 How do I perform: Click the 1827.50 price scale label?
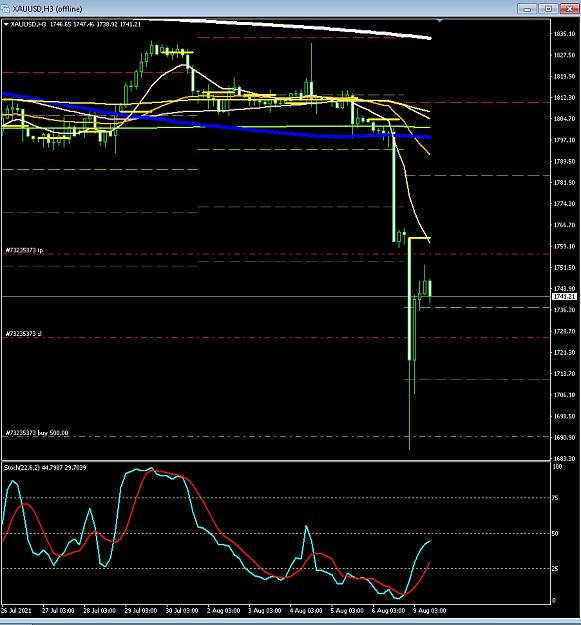pyautogui.click(x=564, y=55)
